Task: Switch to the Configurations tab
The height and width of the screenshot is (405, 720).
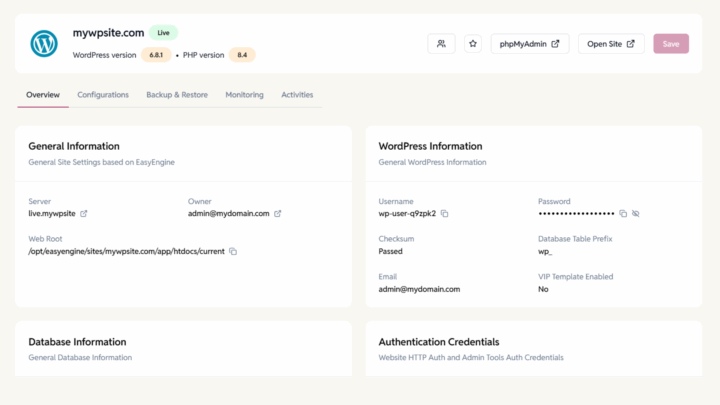Action: (103, 95)
